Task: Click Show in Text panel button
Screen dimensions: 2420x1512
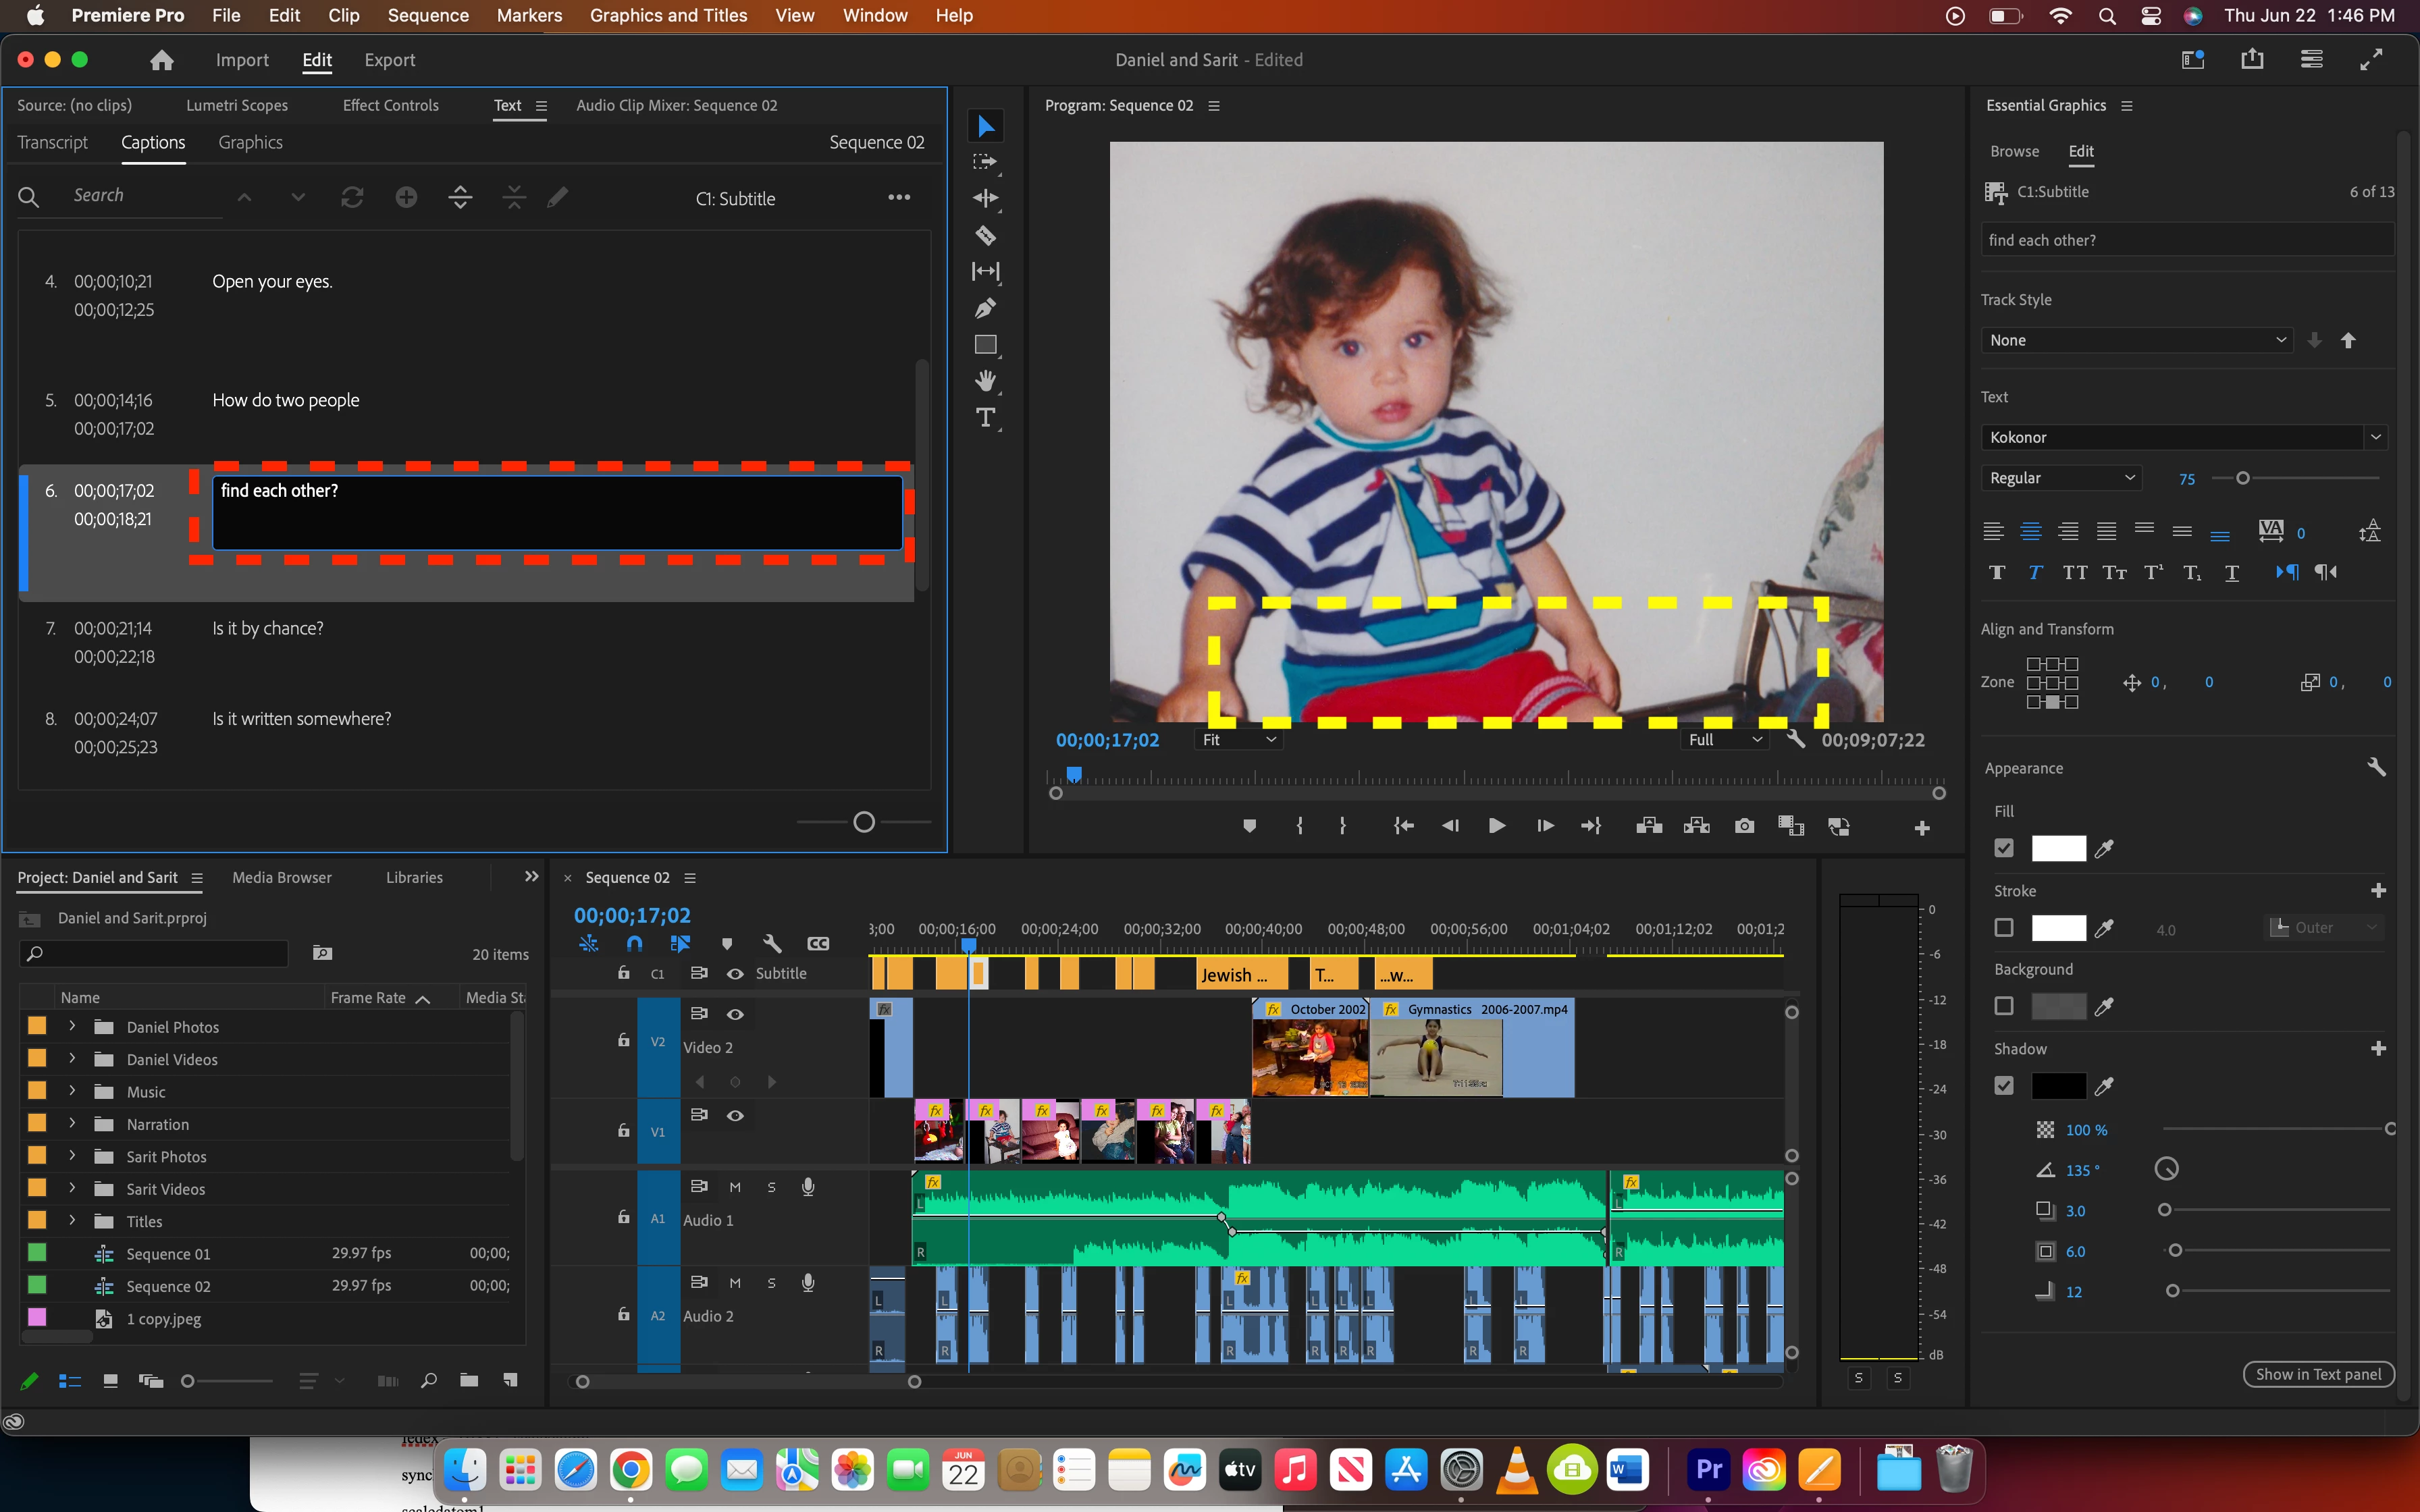Action: [2317, 1374]
